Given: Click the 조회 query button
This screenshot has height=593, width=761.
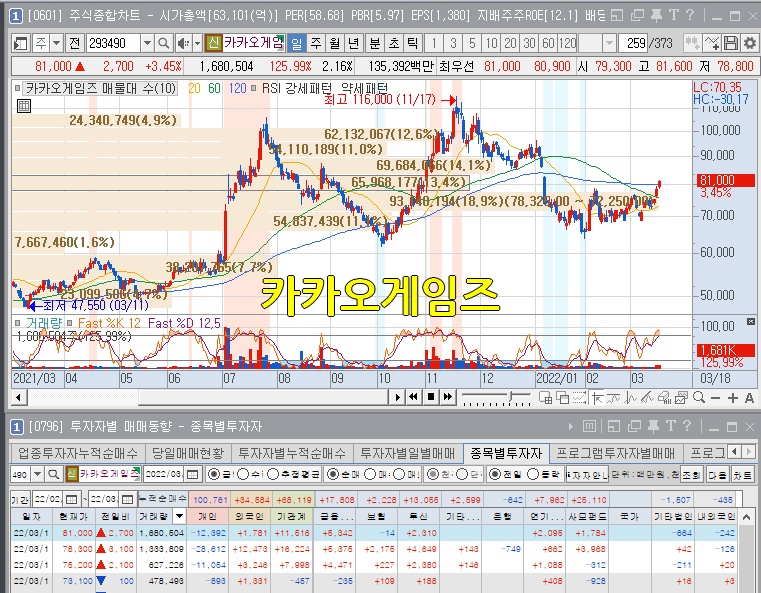Looking at the screenshot, I should 691,474.
